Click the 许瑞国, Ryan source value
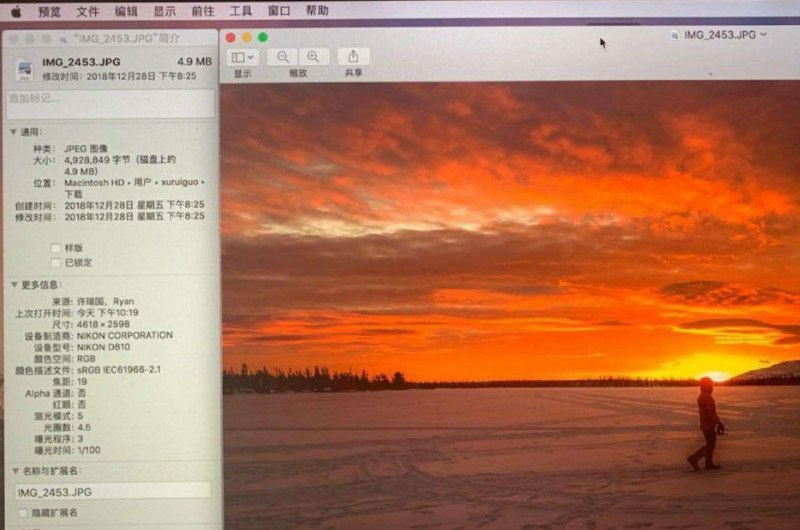 point(105,301)
